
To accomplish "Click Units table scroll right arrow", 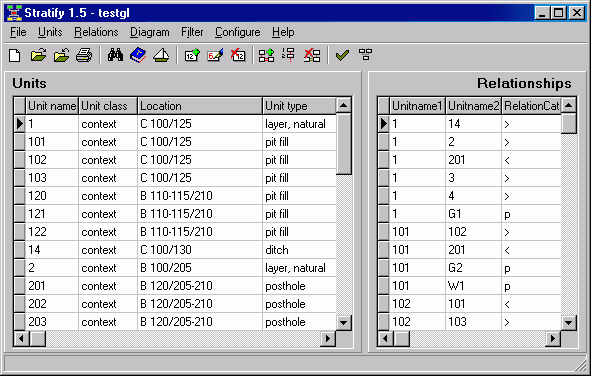I will [328, 339].
